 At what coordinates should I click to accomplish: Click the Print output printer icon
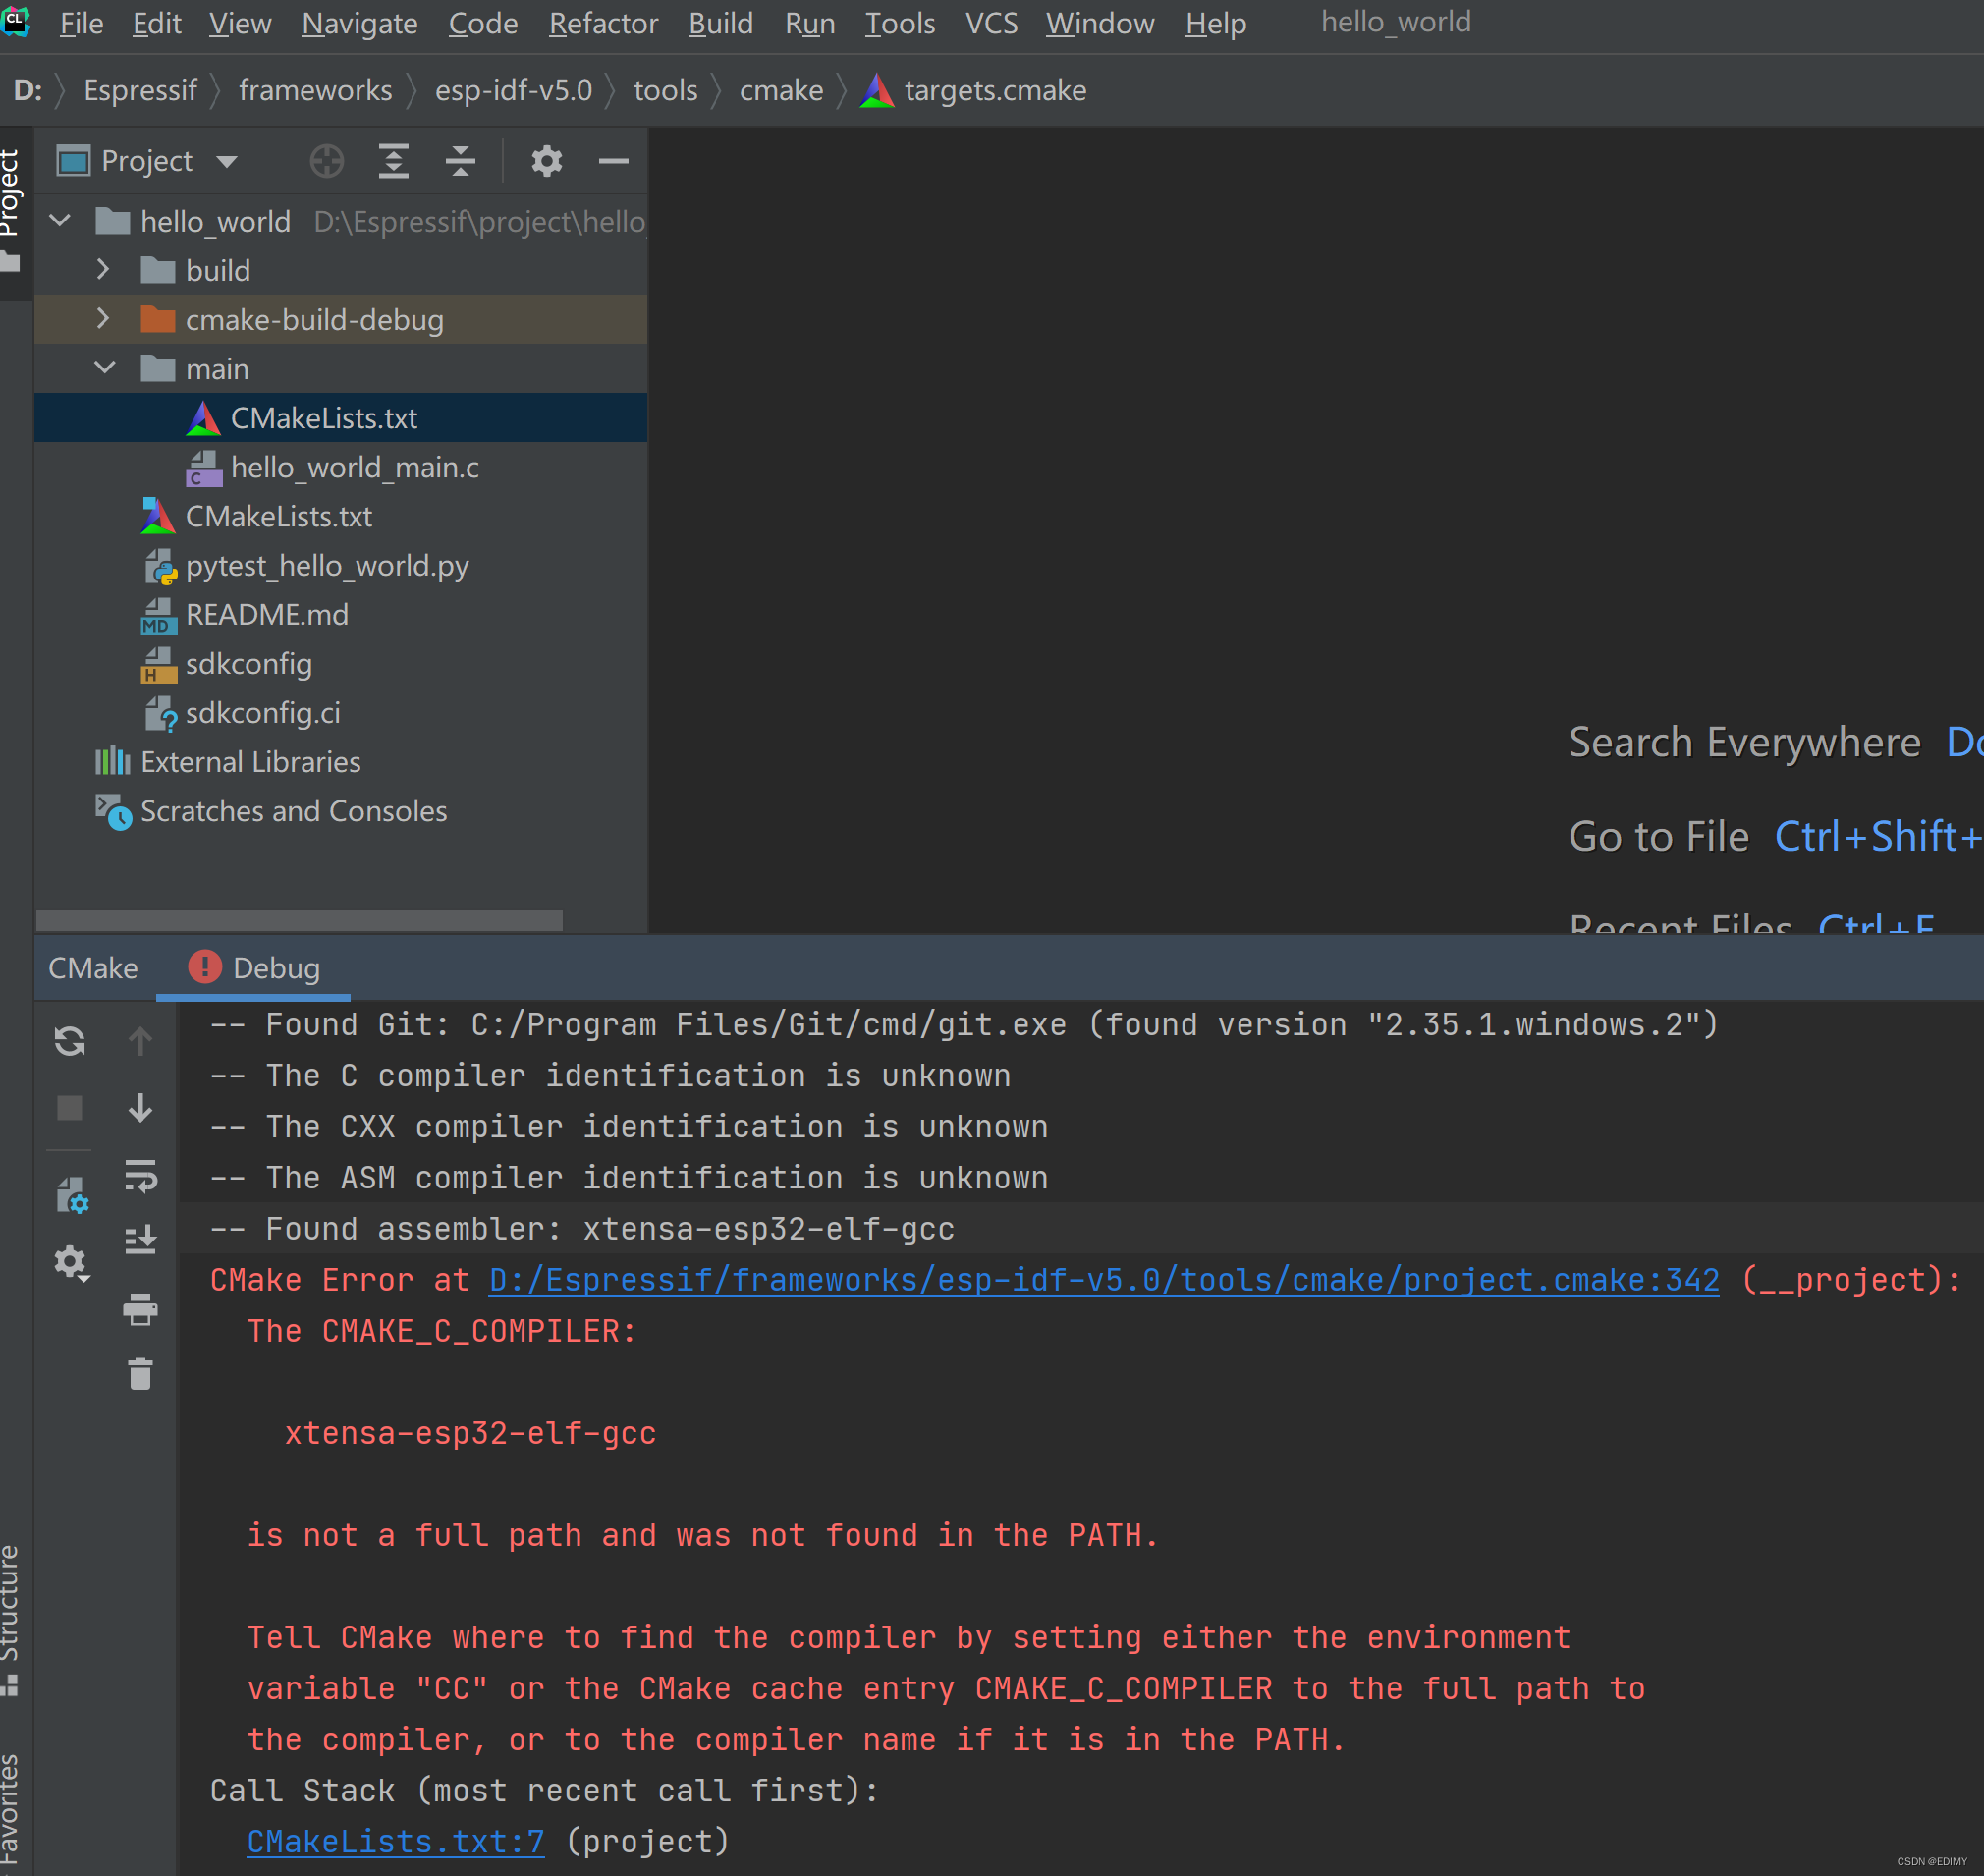coord(140,1308)
